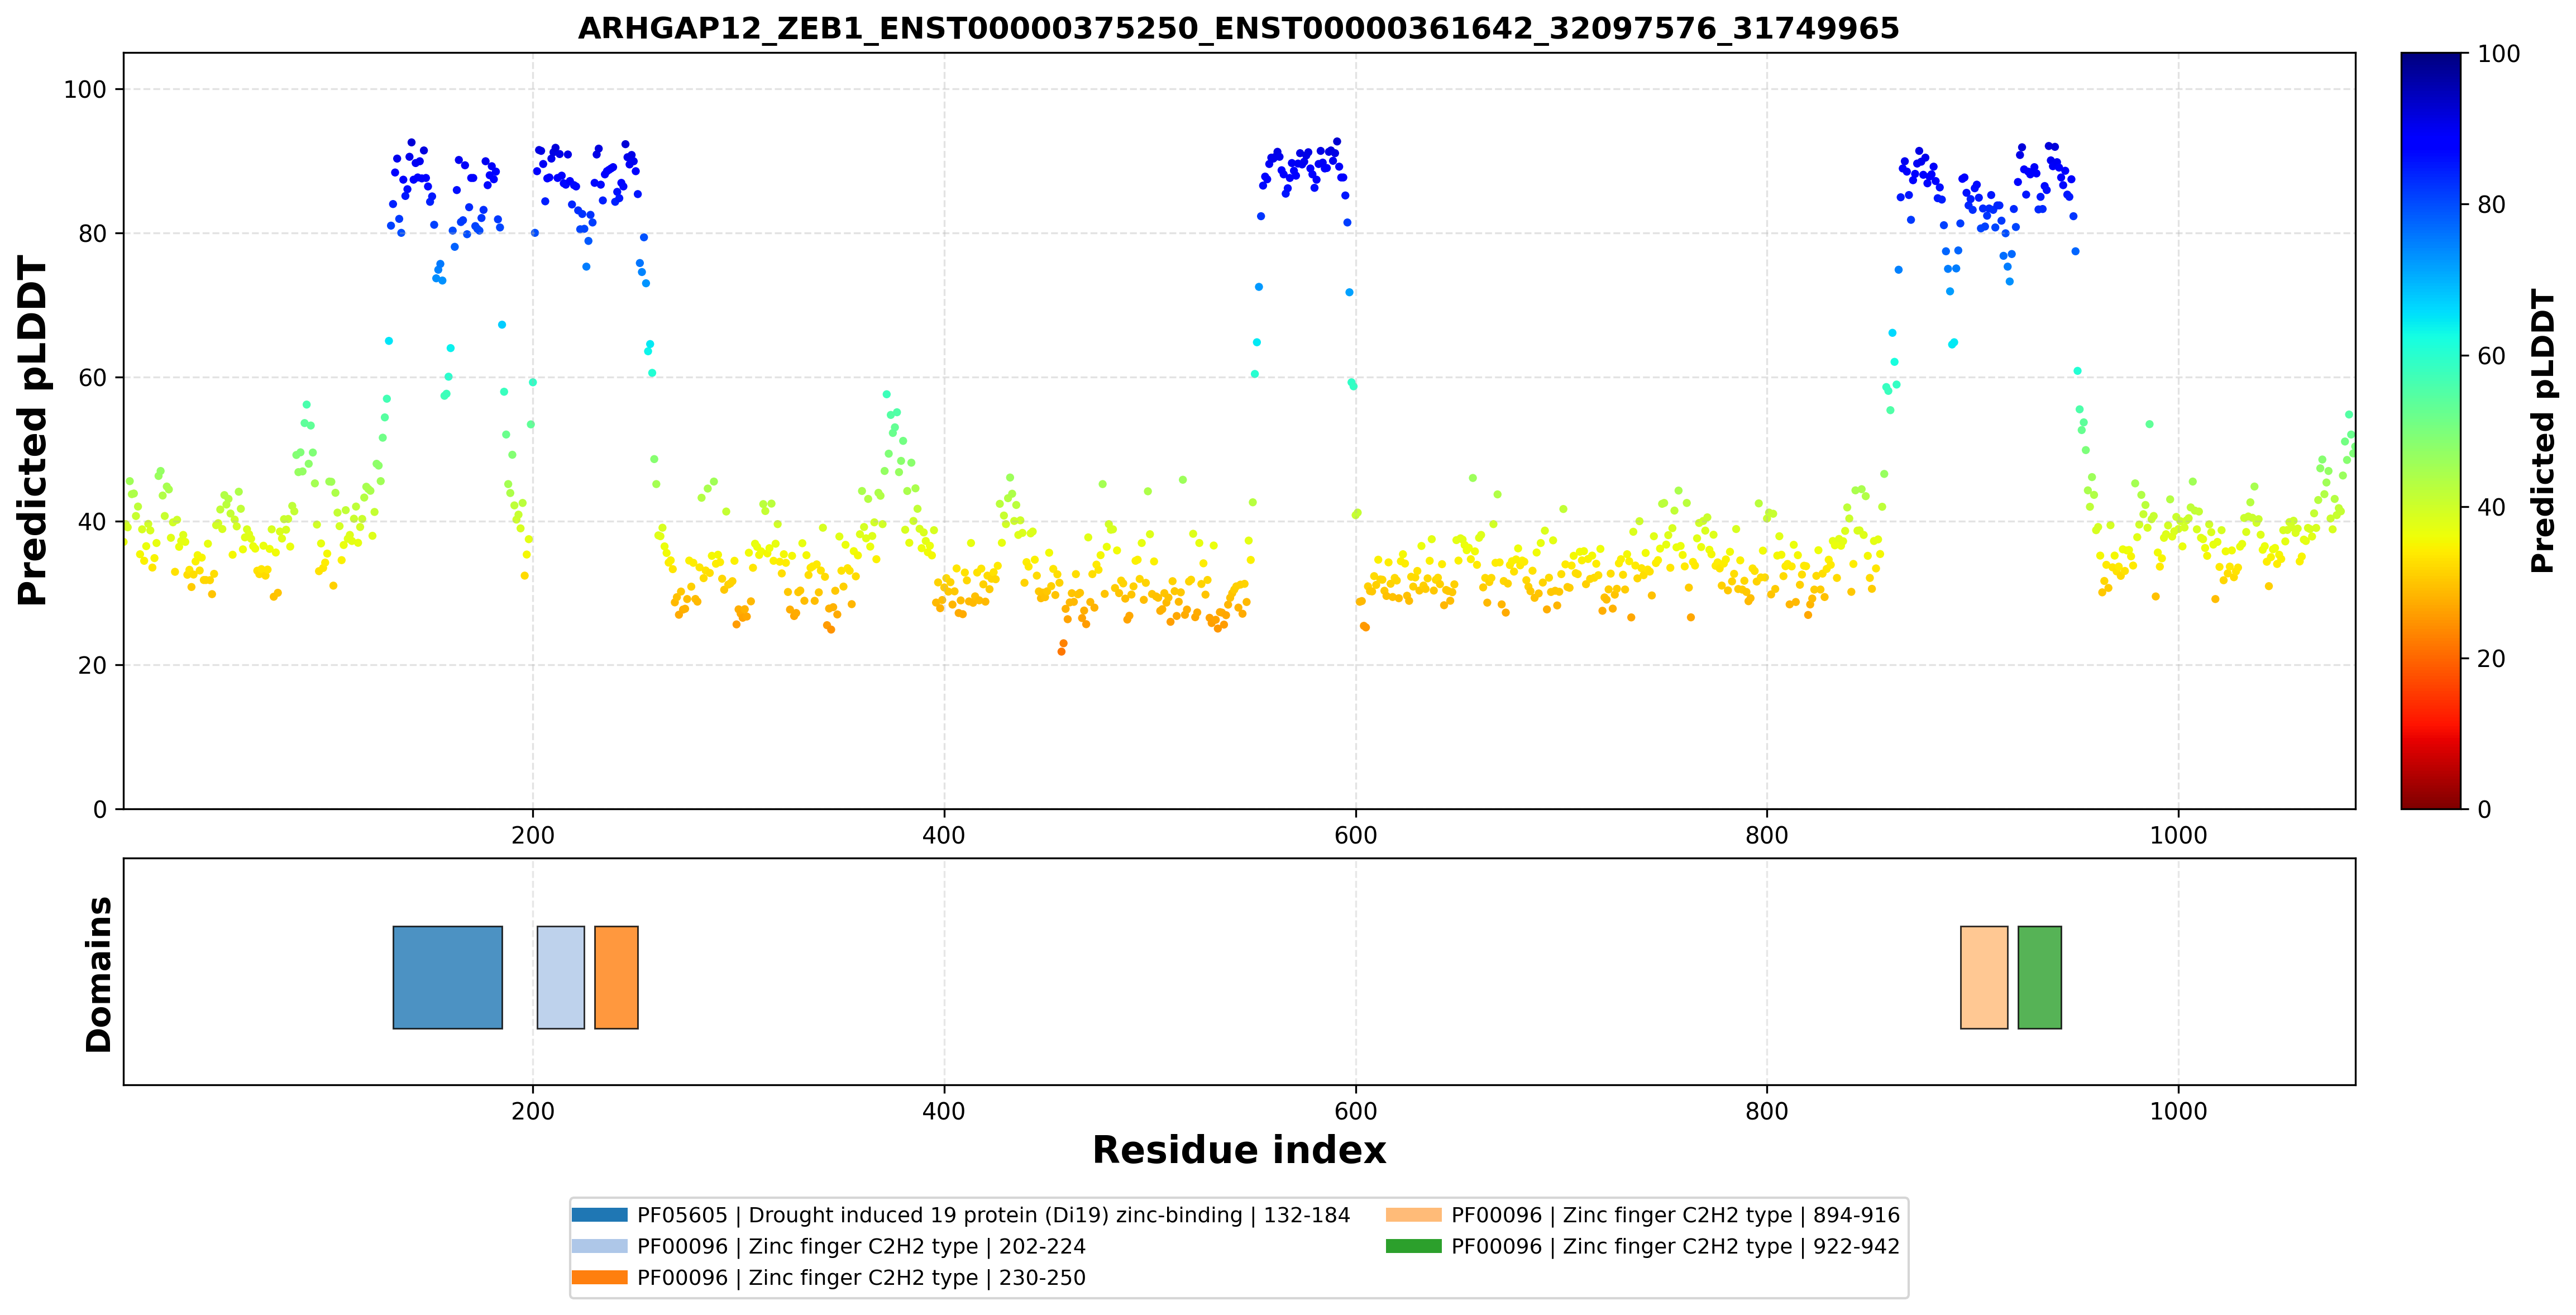2576x1315 pixels.
Task: Click the blue PF05605 Di19 domain box
Action: (447, 977)
